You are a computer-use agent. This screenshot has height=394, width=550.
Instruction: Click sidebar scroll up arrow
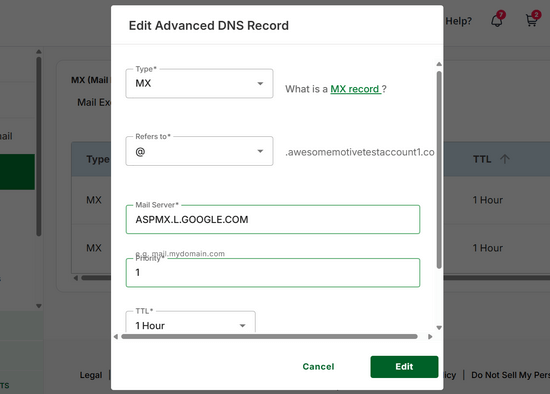tap(39, 52)
